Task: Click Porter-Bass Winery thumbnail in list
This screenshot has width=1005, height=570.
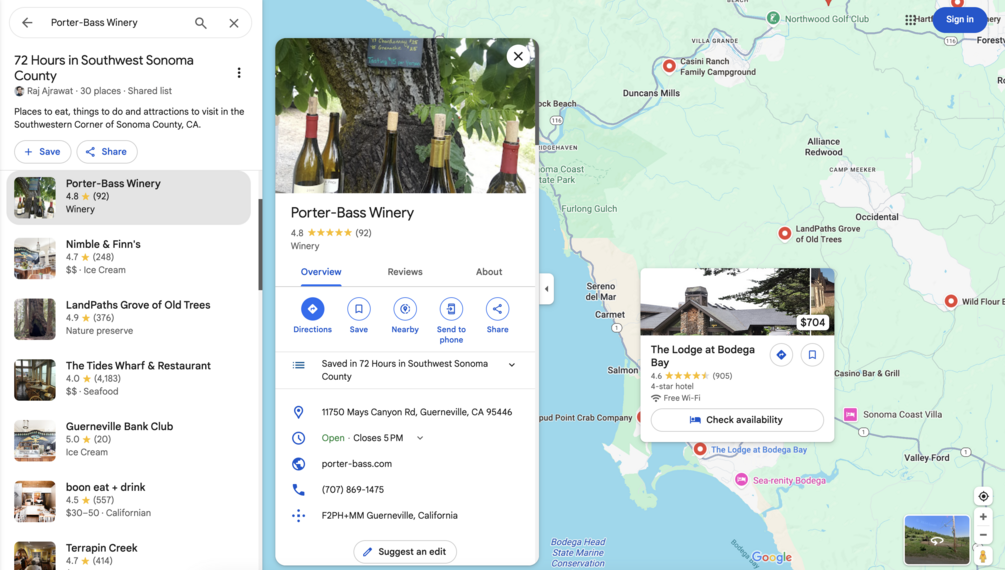Action: [35, 197]
